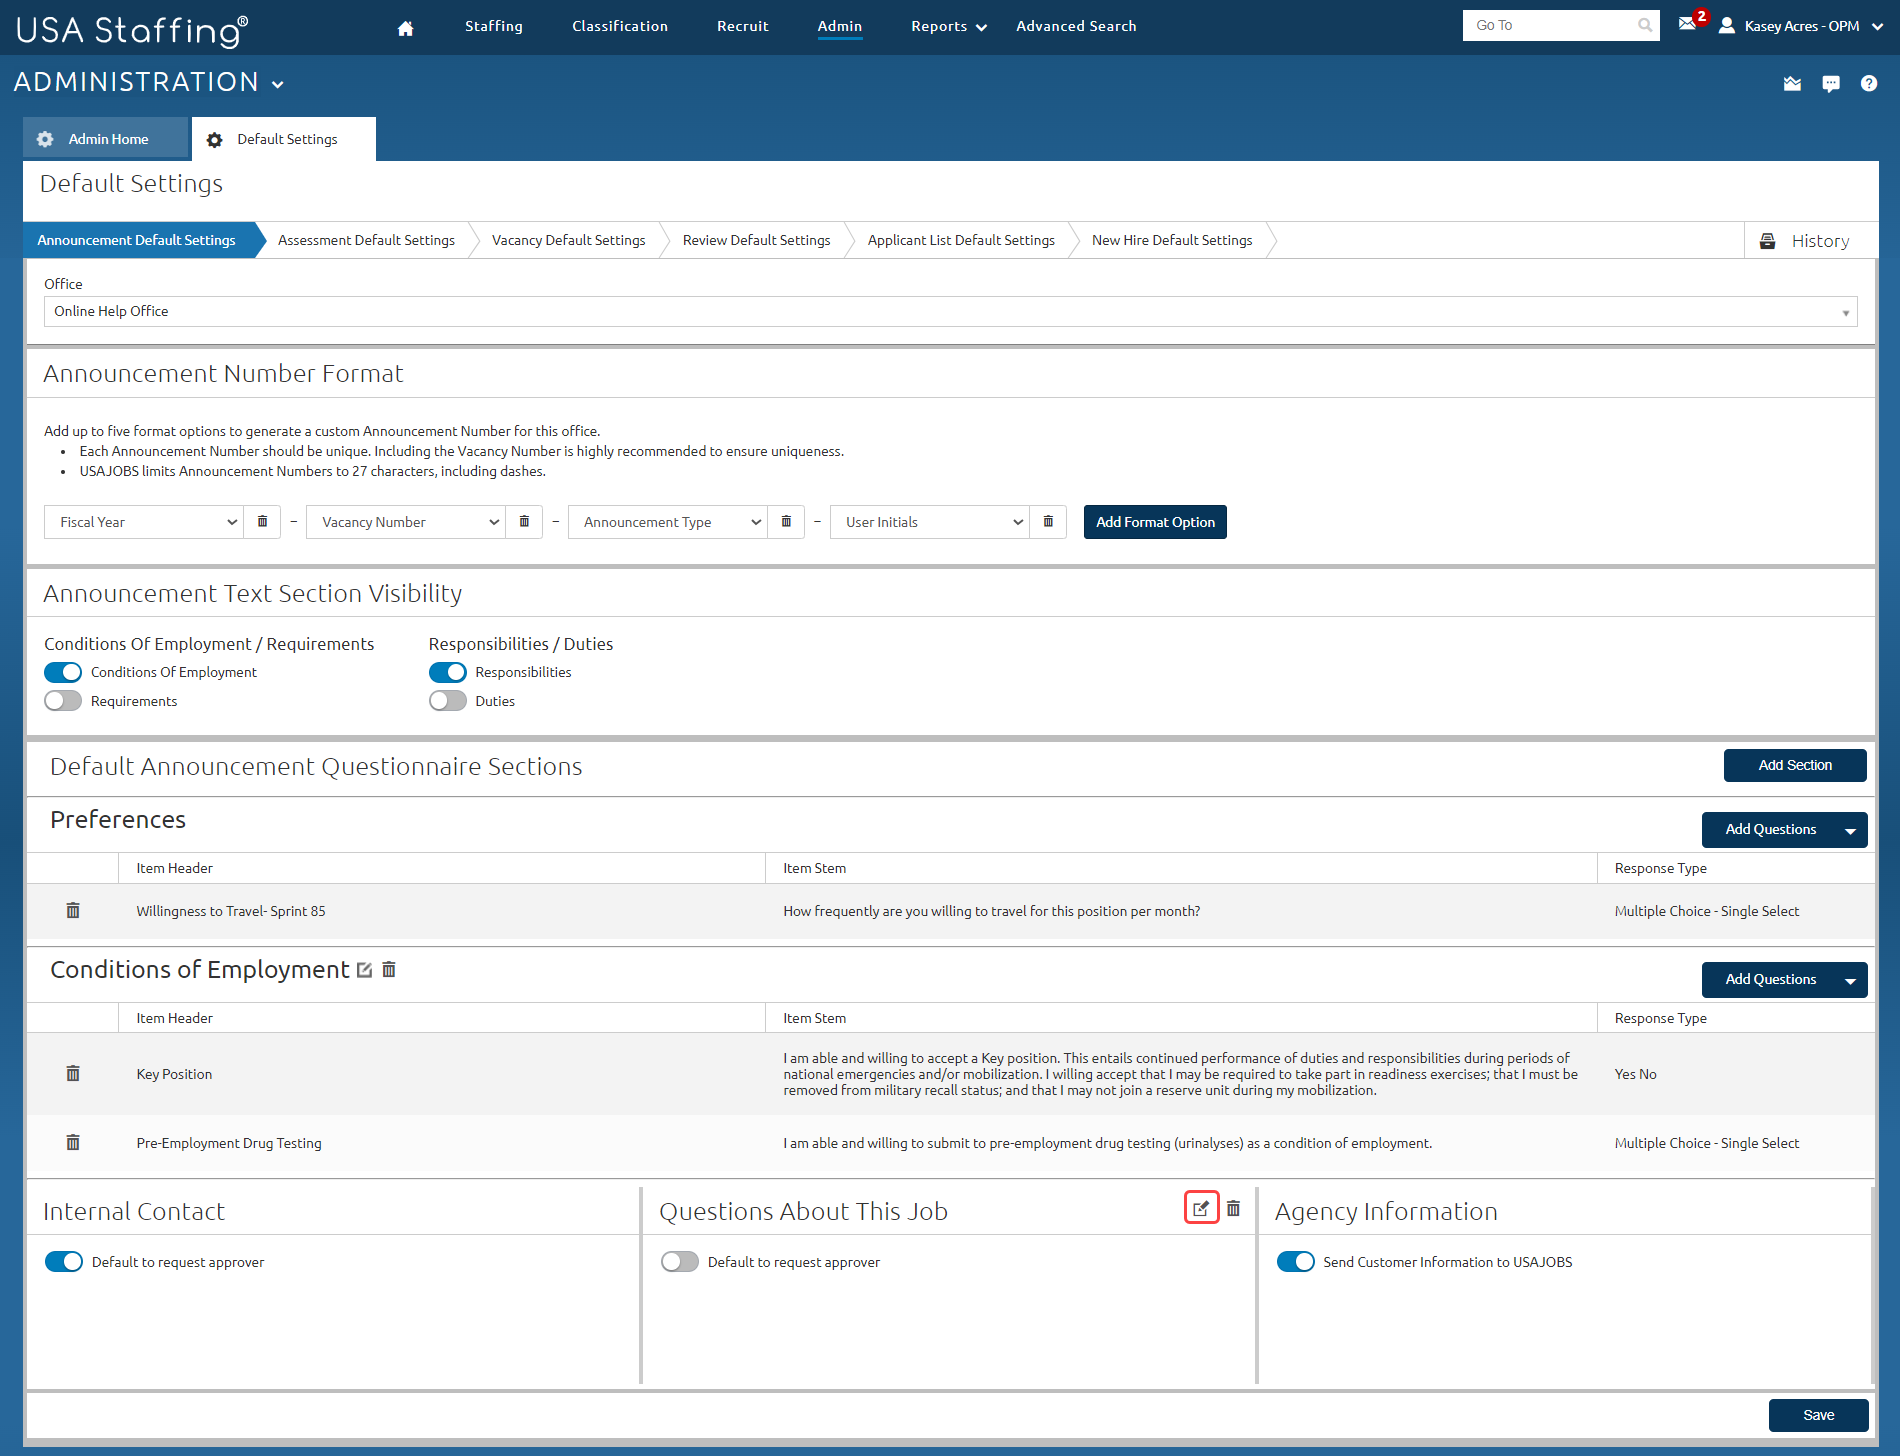Switch to Vacancy Default Settings tab
Viewport: 1900px width, 1456px height.
point(569,240)
